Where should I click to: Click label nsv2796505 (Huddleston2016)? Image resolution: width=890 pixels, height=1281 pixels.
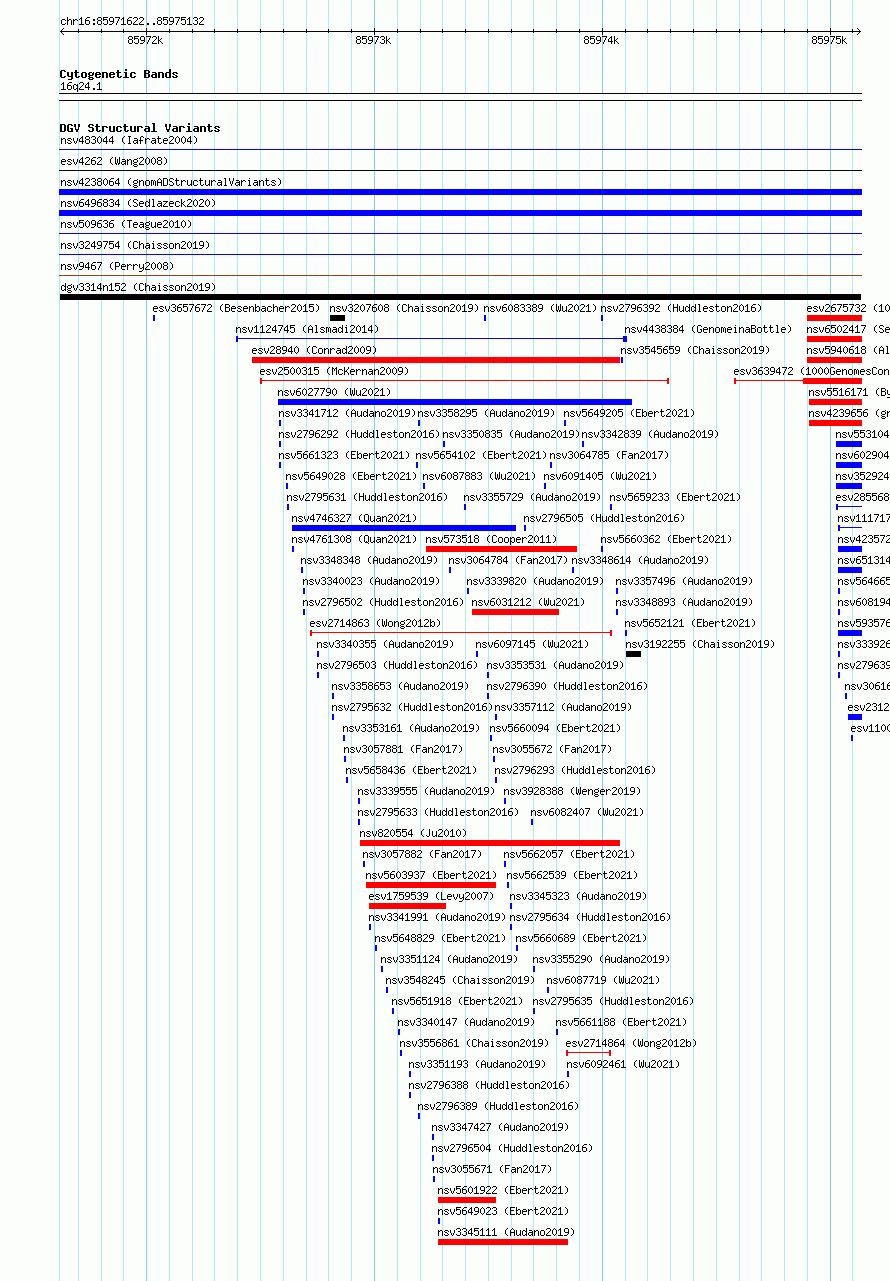(605, 518)
